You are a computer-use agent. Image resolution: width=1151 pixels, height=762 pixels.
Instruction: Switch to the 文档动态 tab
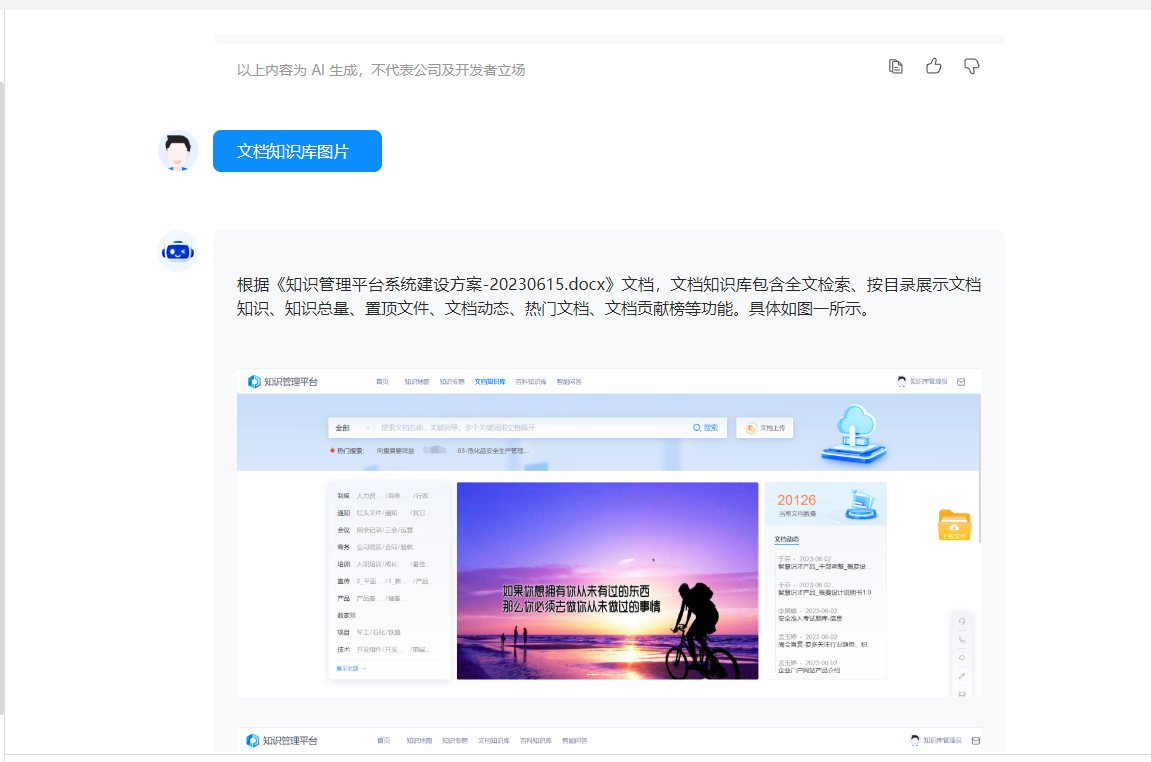788,539
